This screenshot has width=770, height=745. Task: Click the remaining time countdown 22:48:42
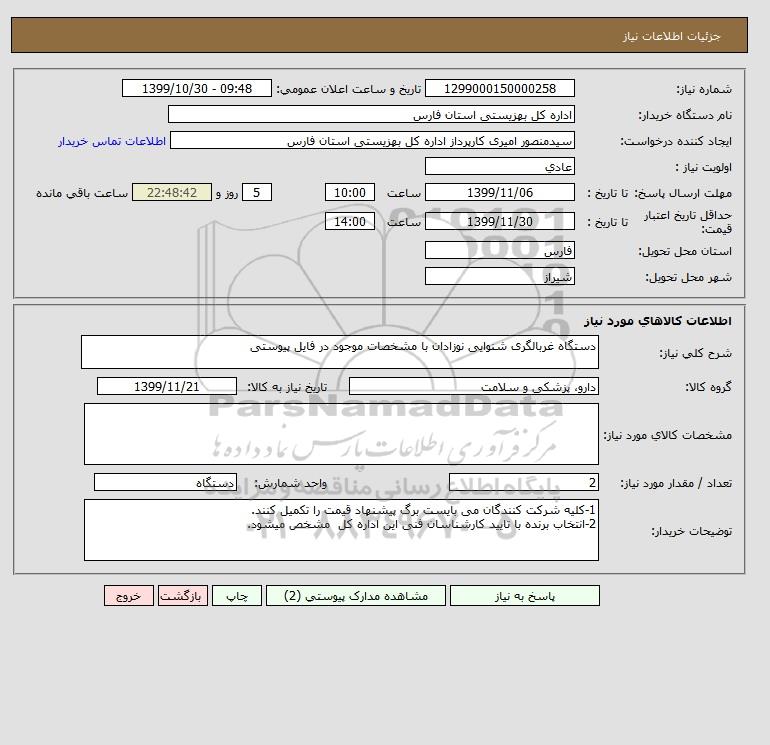(x=172, y=192)
